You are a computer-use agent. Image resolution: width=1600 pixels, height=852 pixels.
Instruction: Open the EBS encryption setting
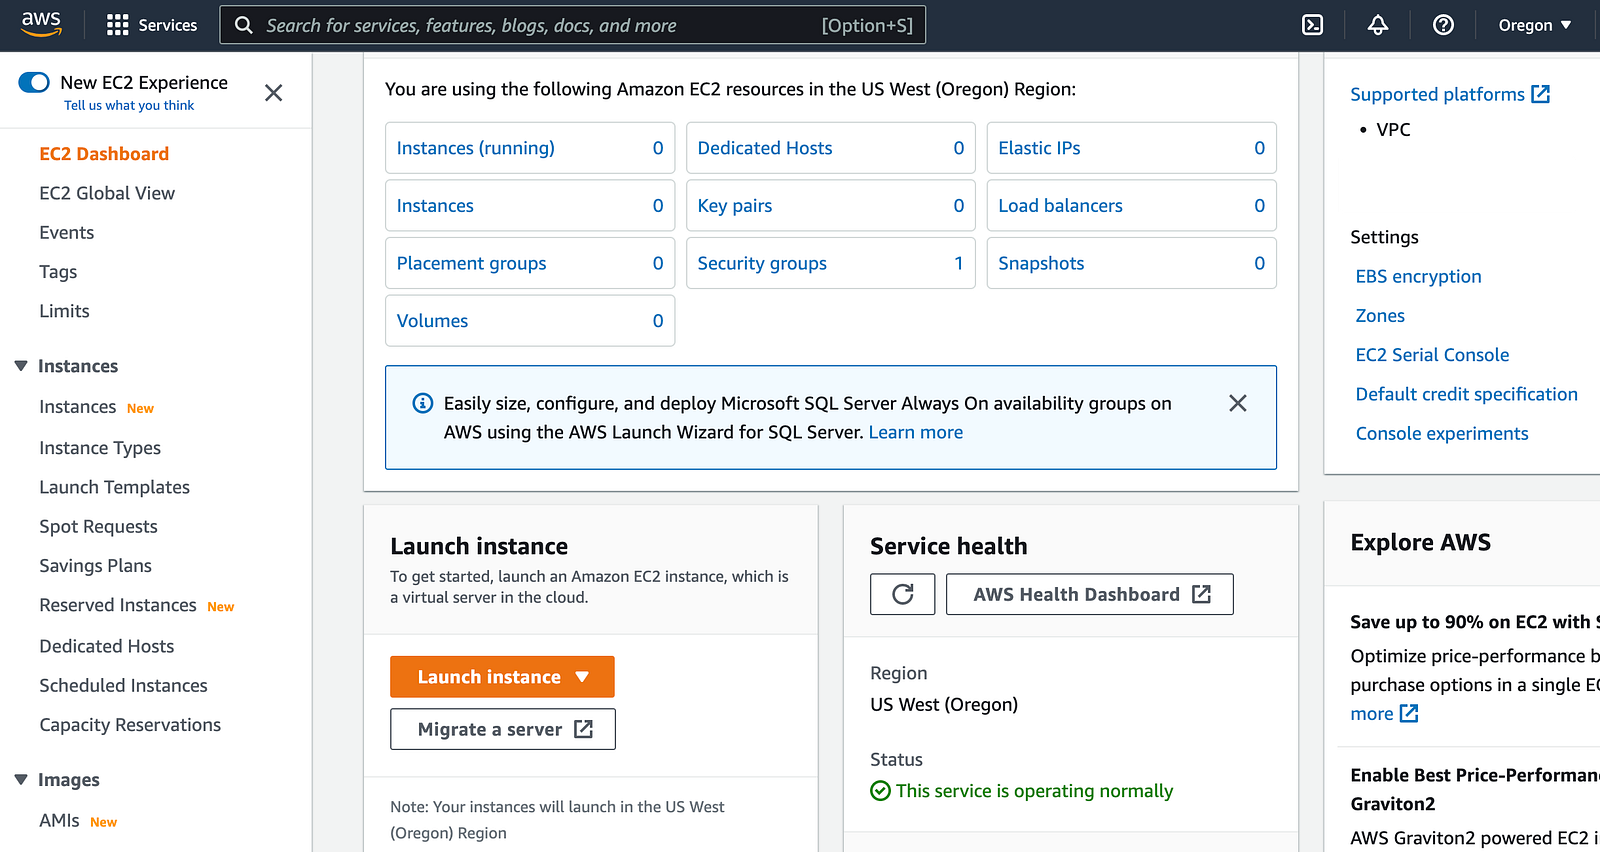1419,276
